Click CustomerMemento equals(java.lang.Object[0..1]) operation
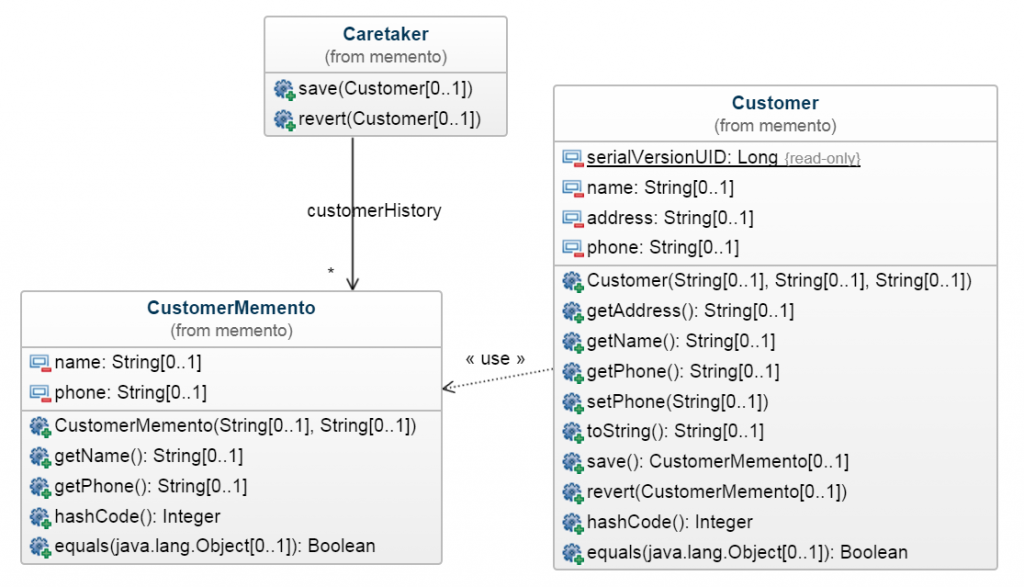 click(215, 547)
